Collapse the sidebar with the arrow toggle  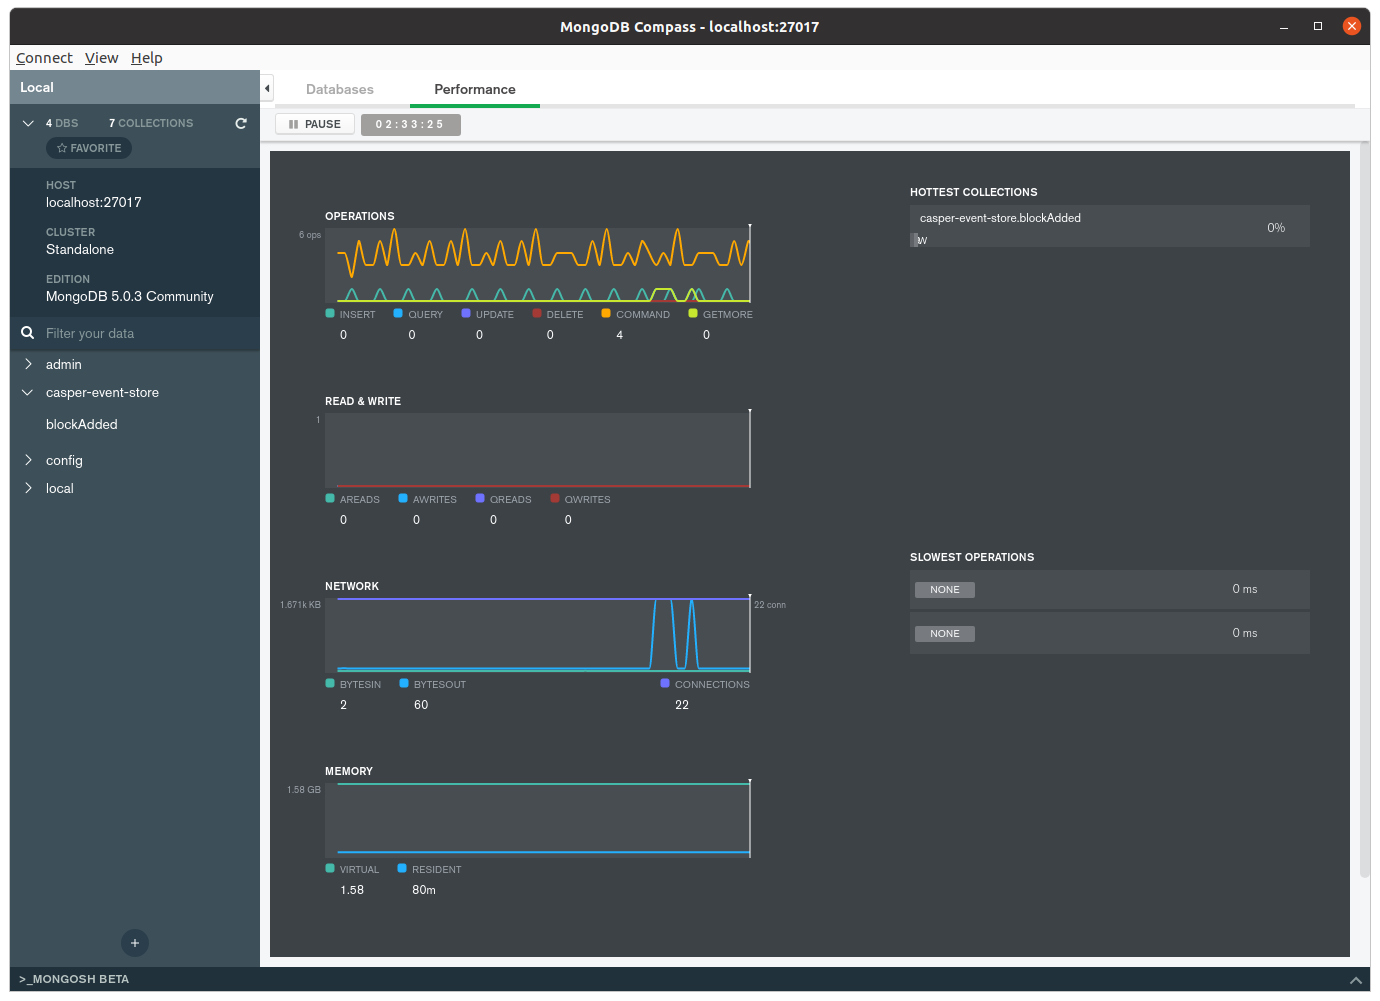(x=267, y=88)
